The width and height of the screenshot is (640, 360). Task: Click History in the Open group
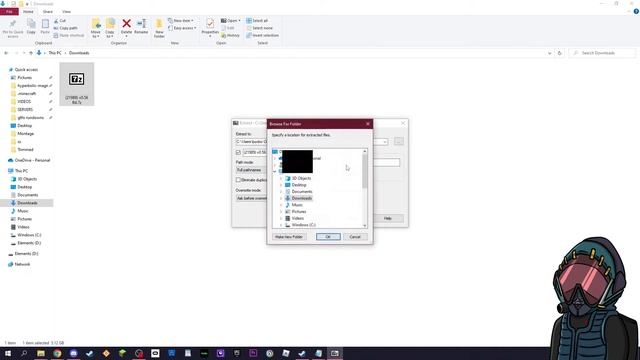(231, 36)
